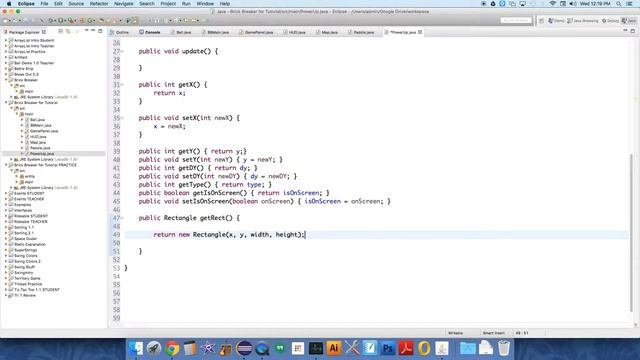Collapse the Brick Breaker for Tutorial project
Screen dimensions: 640x360
pos(6,102)
